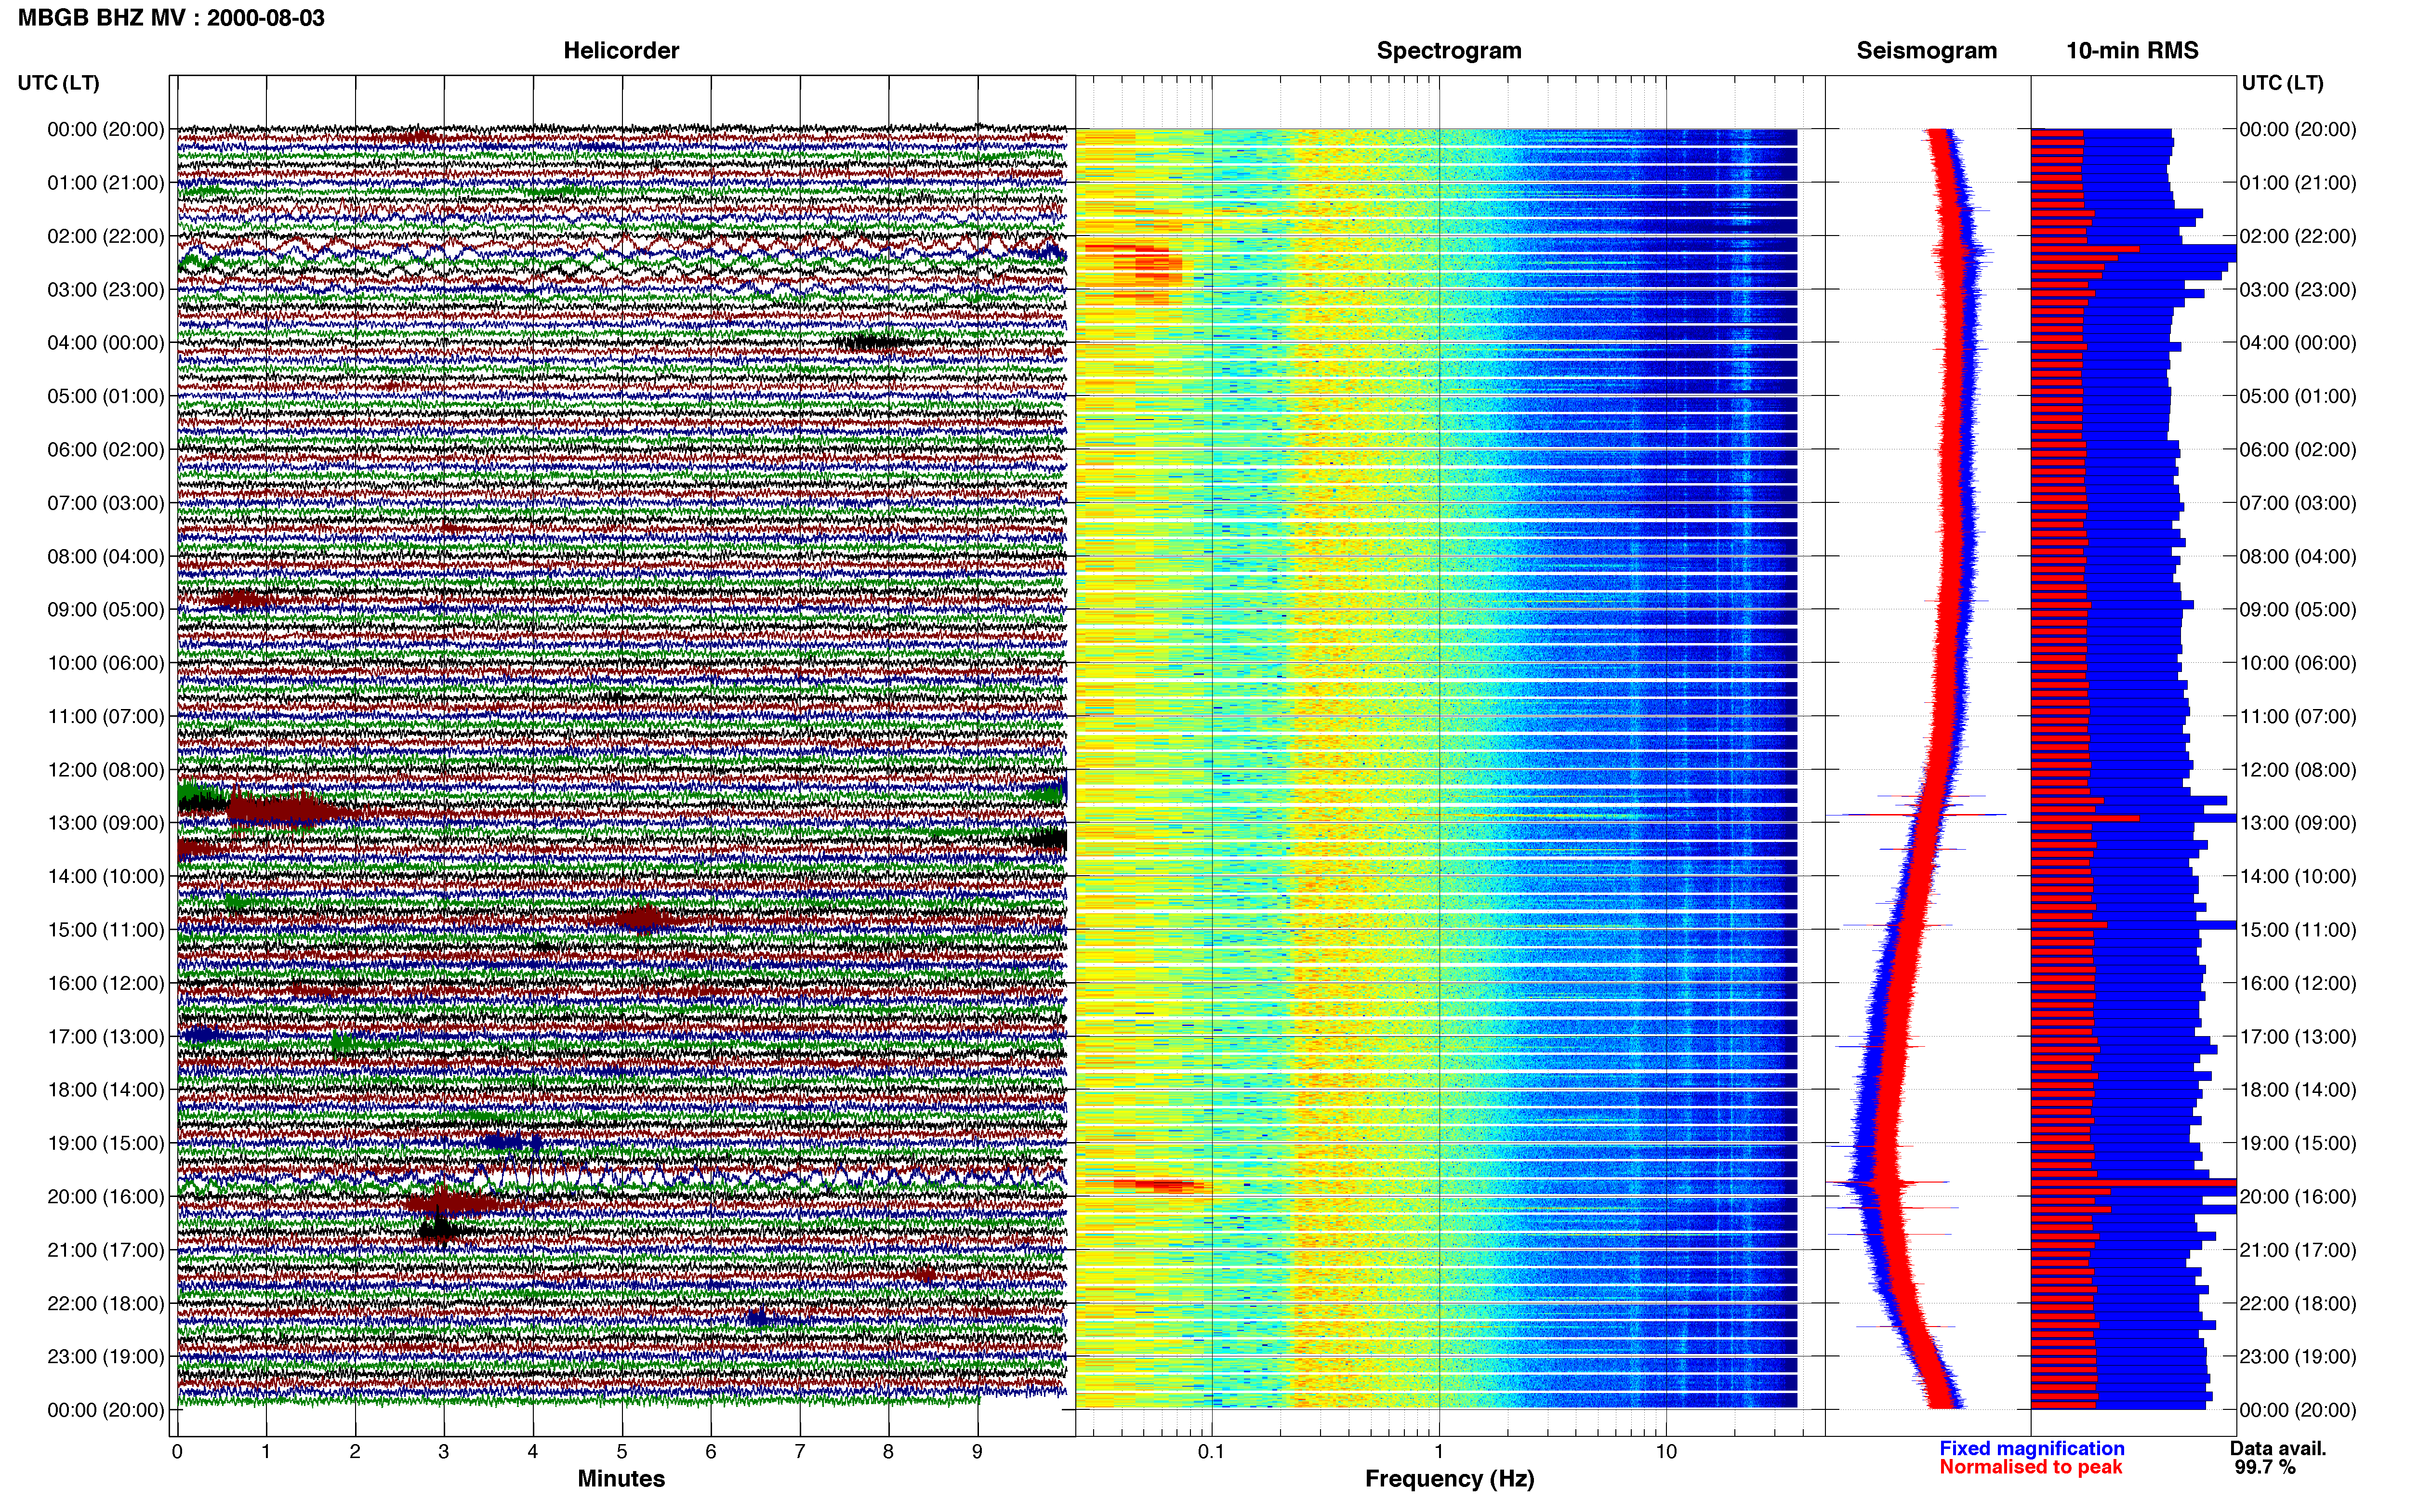Click the Spectrogram panel heading
Screen dimensions: 2418x1512
(1449, 51)
